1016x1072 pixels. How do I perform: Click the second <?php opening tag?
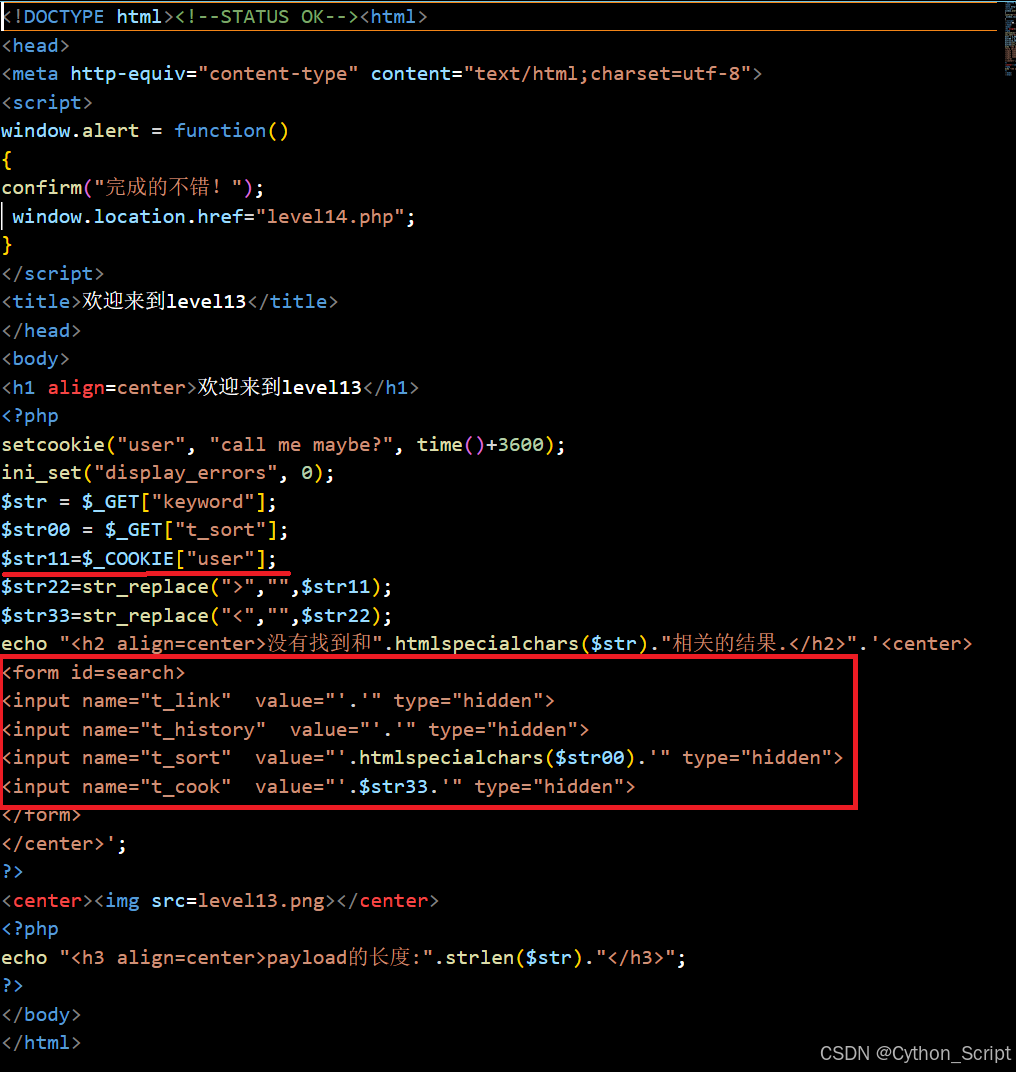[x=30, y=929]
